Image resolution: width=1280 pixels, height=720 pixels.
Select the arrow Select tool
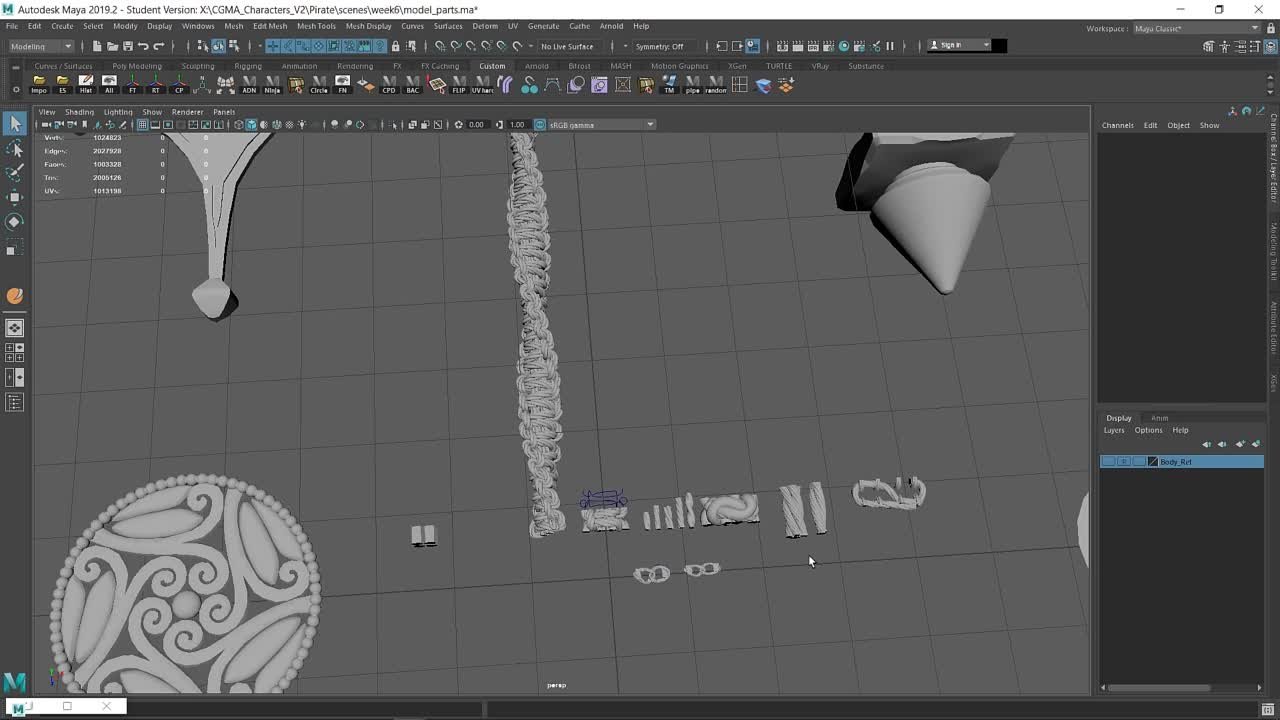[x=15, y=123]
